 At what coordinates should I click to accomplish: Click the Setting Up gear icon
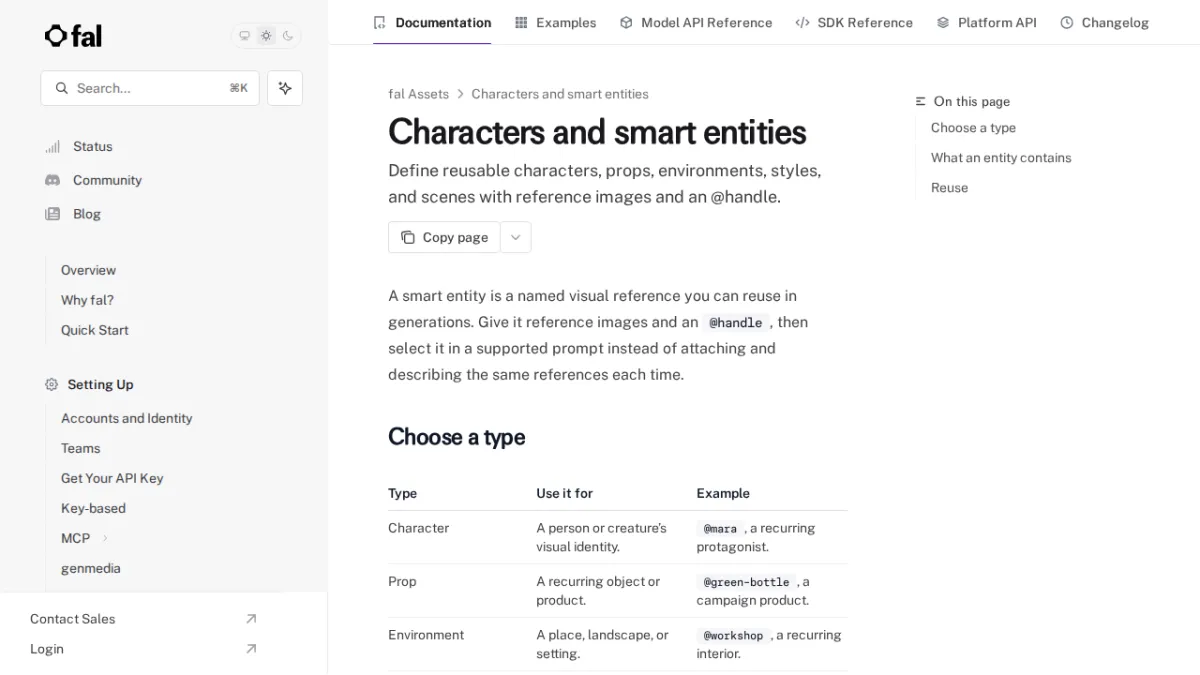(52, 384)
